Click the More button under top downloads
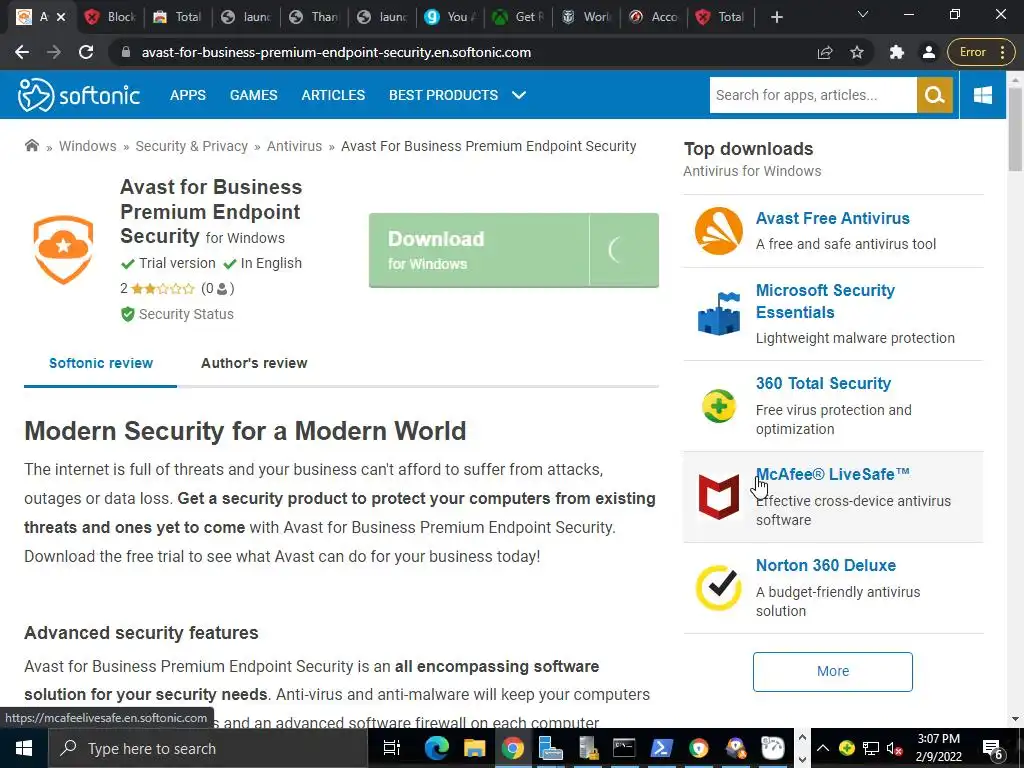The height and width of the screenshot is (768, 1024). 833,671
